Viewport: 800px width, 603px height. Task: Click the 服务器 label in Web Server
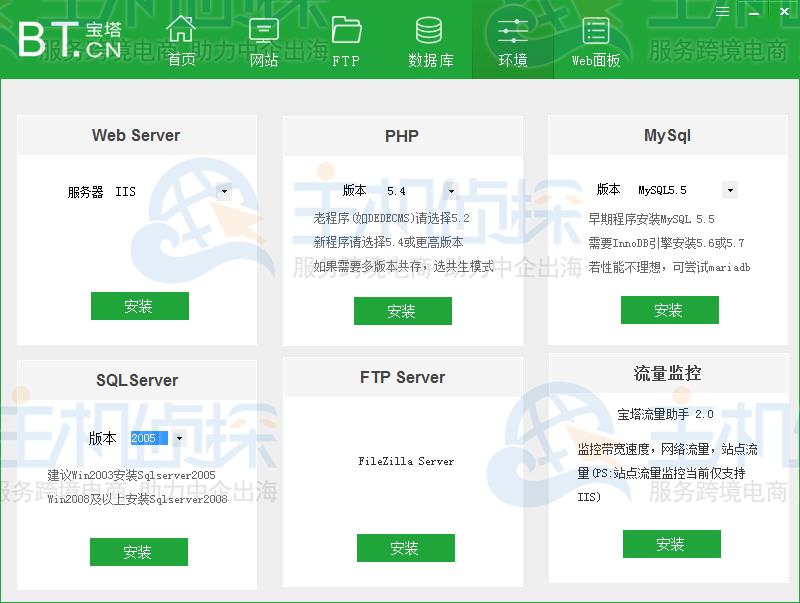click(85, 192)
